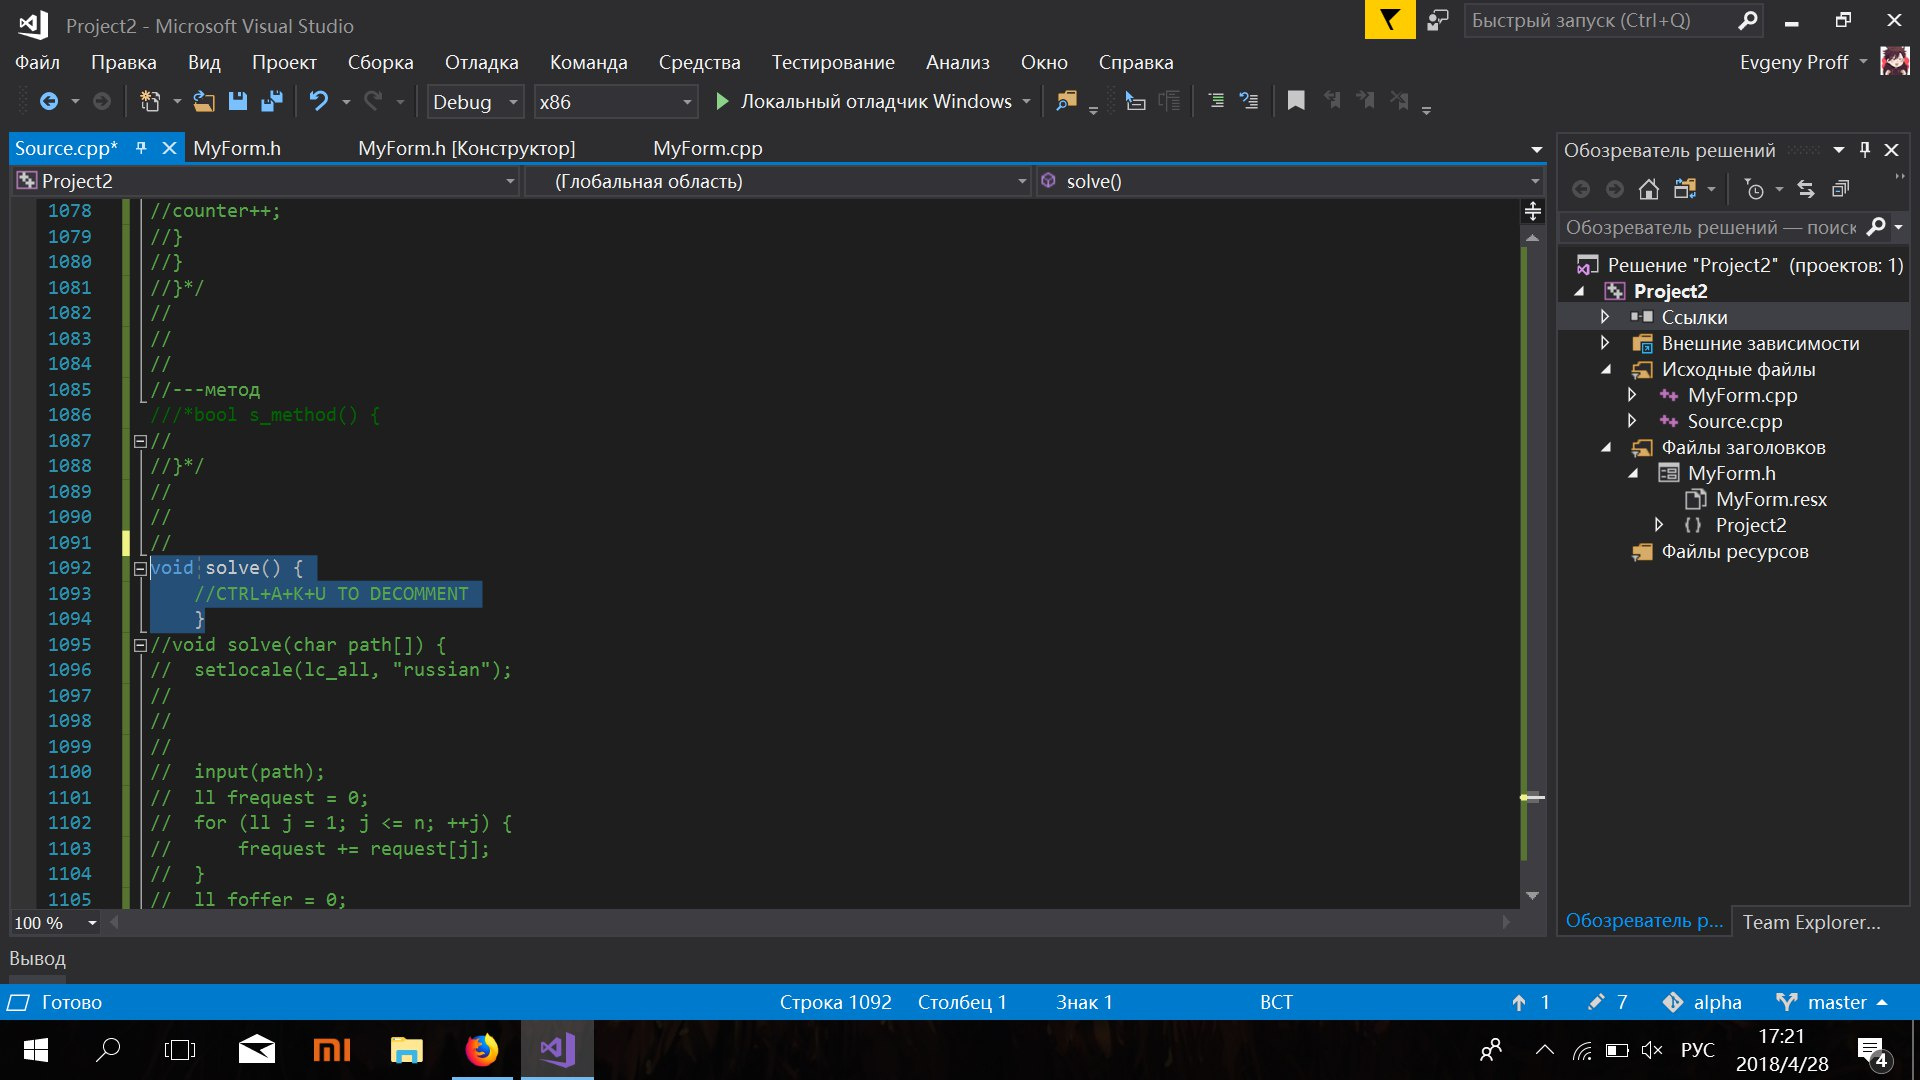
Task: Collapse the void solve() code block at line 1092
Action: (x=140, y=569)
